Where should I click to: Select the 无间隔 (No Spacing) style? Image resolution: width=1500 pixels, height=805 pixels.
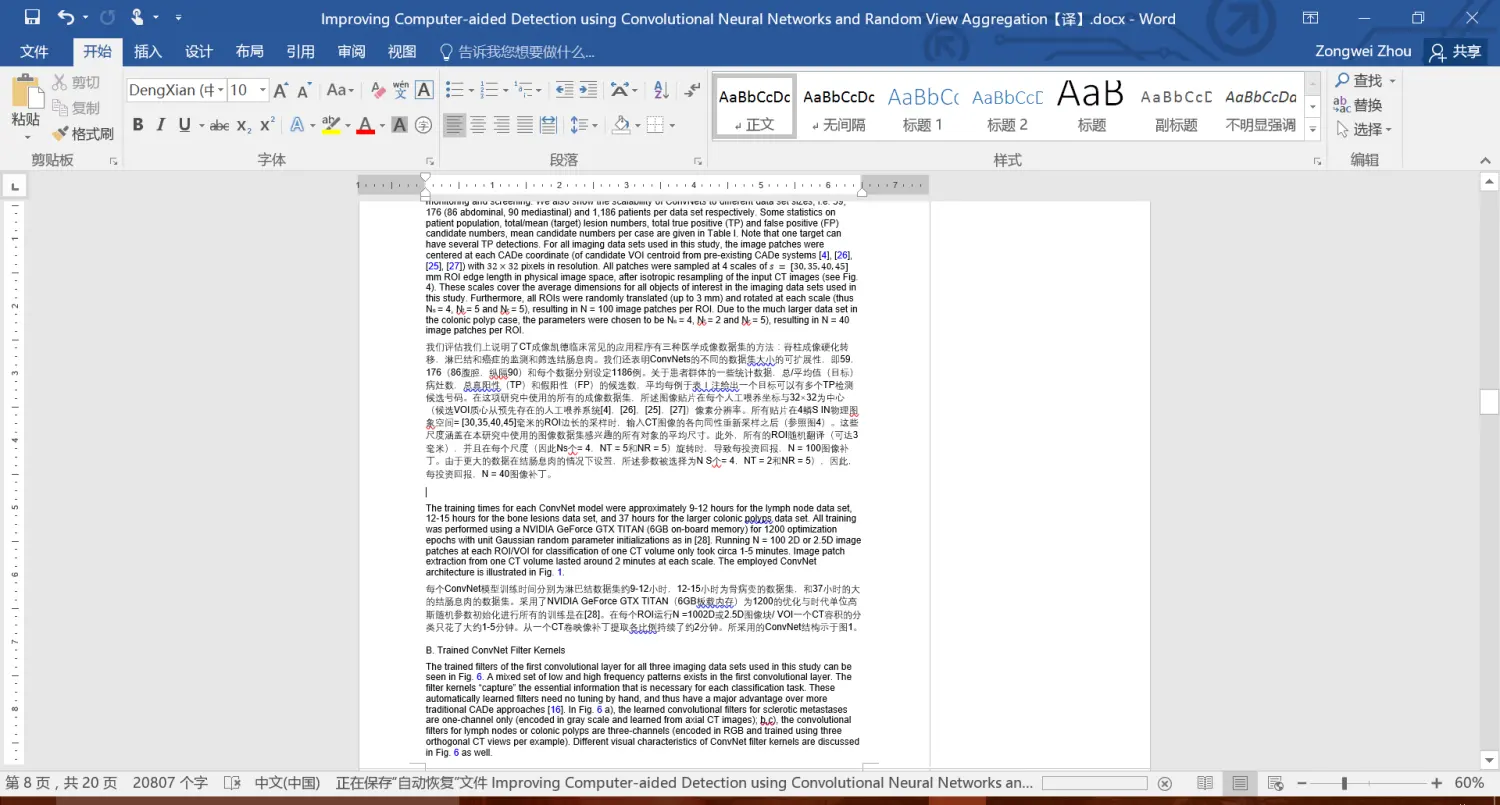click(x=839, y=107)
